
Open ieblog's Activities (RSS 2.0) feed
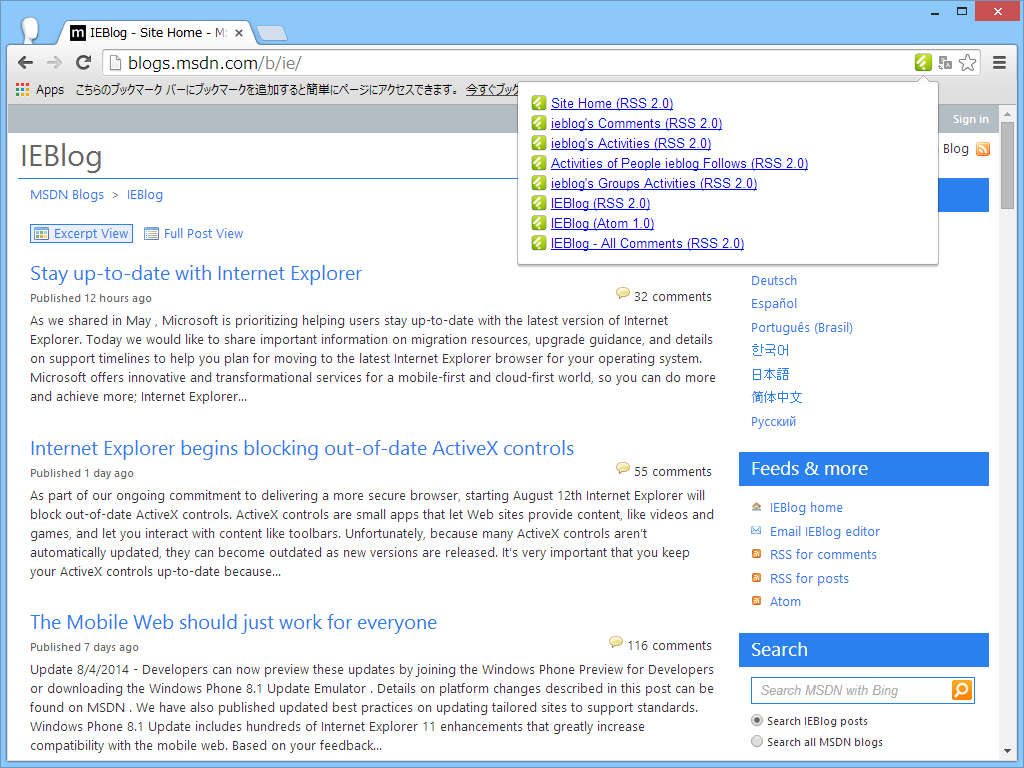click(631, 144)
